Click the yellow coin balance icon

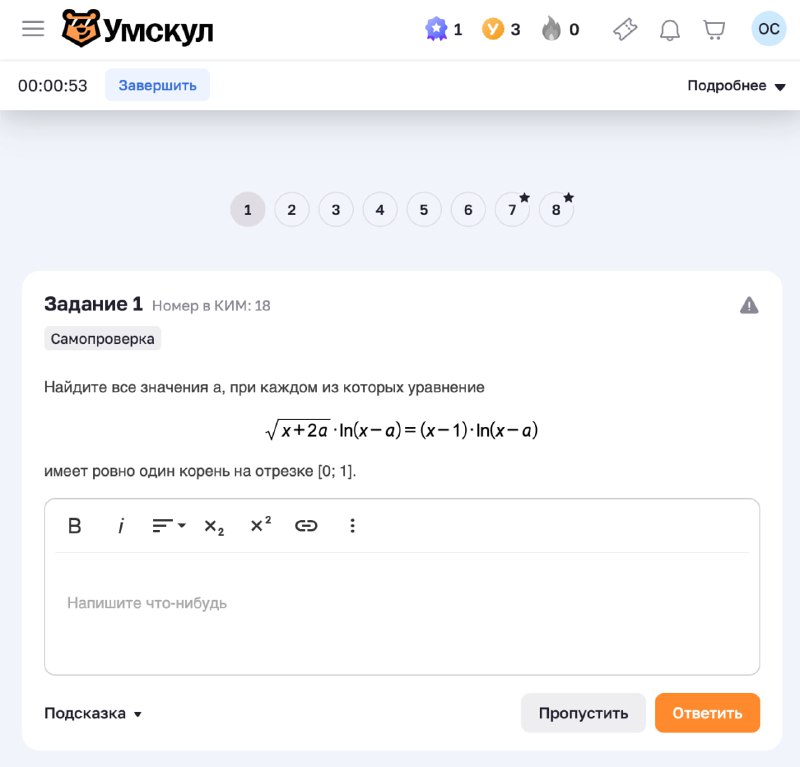[492, 30]
